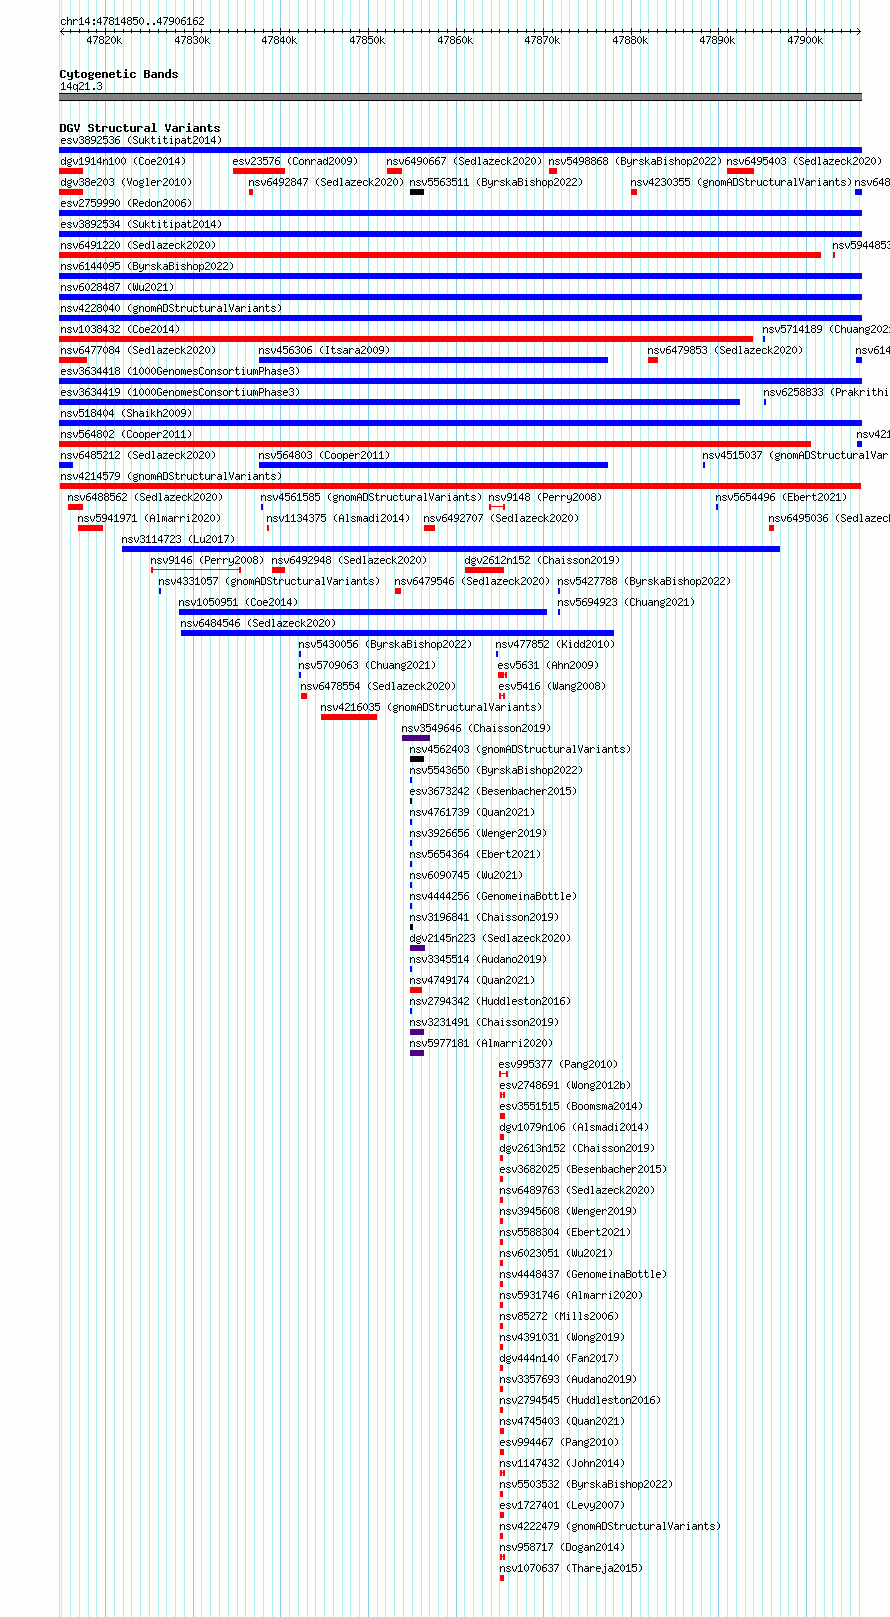Screen dimensions: 890x1617
Task: Open esv3634418 (1000GenomesConsortiumPhase3)
Action: click(180, 371)
